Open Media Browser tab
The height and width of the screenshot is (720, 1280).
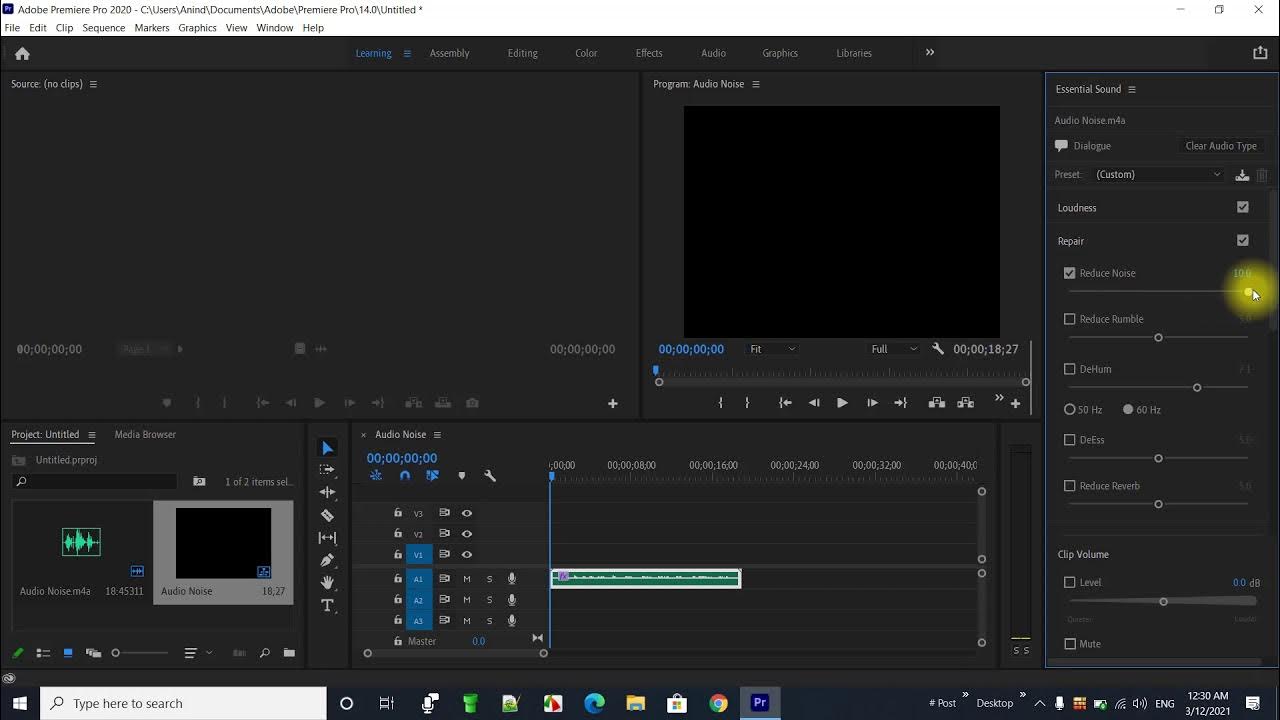click(x=145, y=435)
